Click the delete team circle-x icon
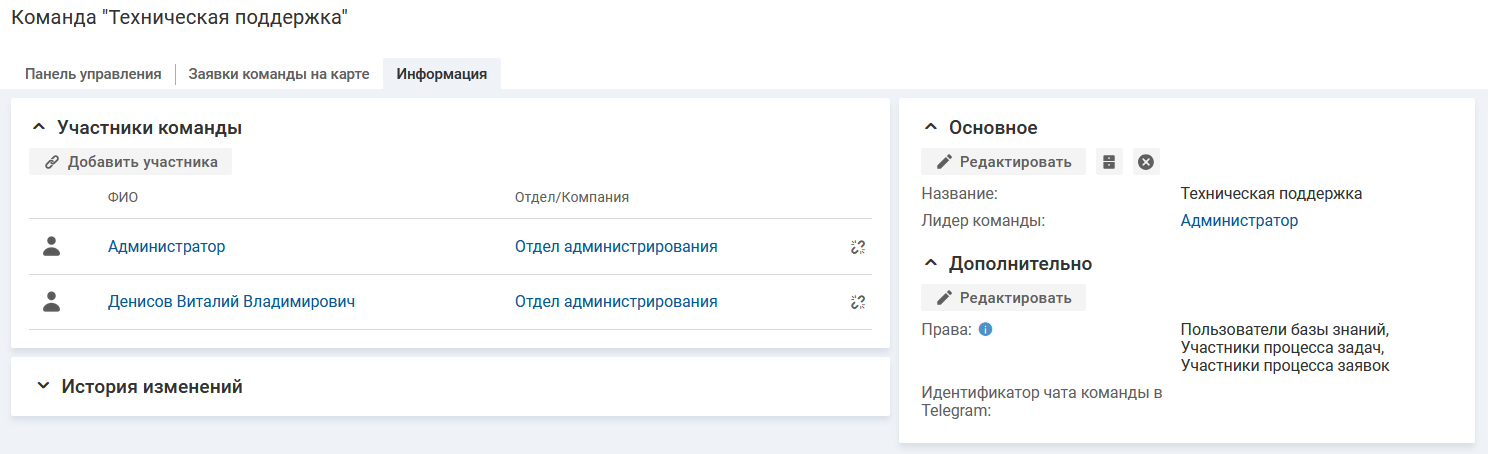Image resolution: width=1488 pixels, height=454 pixels. point(1146,162)
